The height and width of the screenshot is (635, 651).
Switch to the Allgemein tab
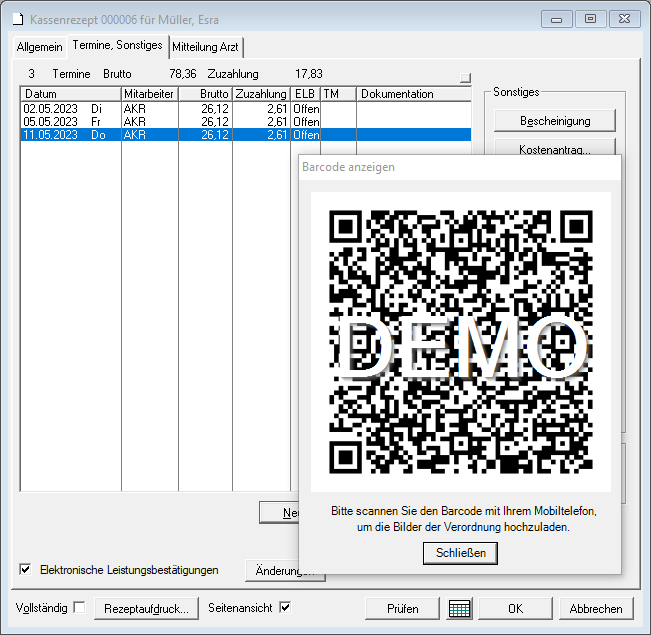(39, 47)
